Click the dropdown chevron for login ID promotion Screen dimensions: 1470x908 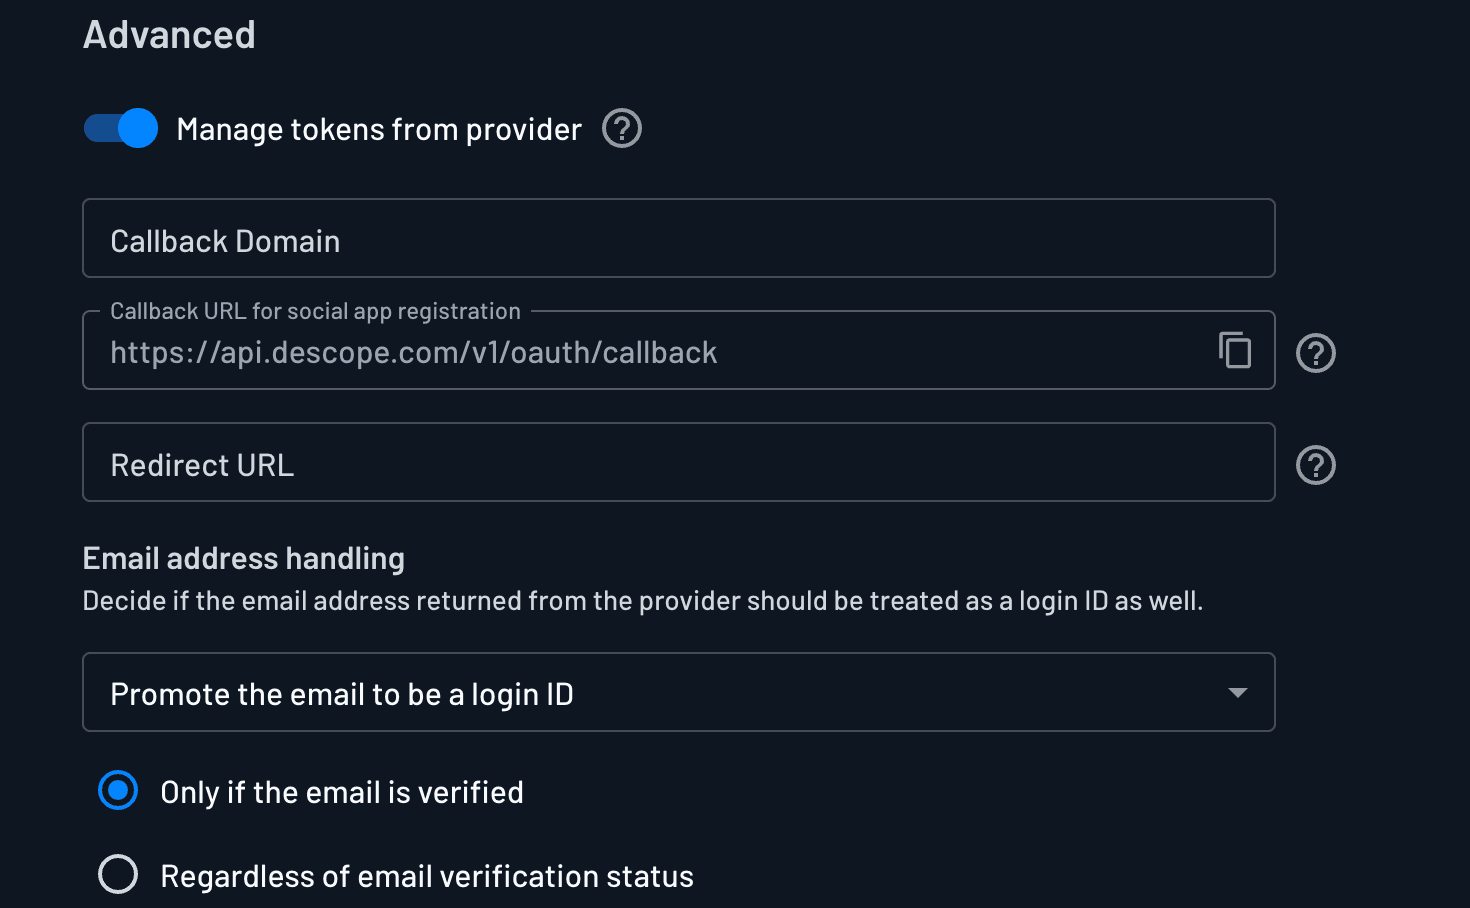click(x=1238, y=692)
